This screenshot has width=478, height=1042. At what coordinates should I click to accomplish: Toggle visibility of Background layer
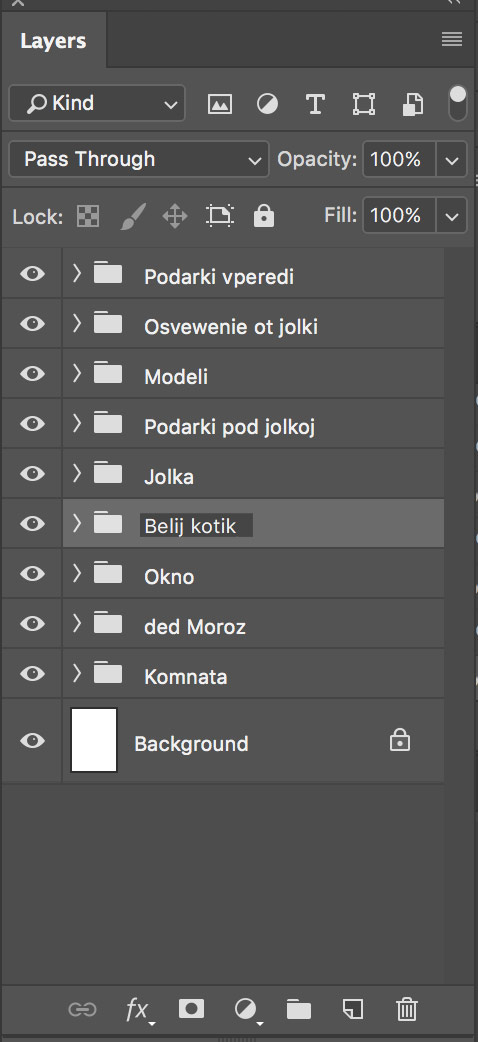coord(32,740)
